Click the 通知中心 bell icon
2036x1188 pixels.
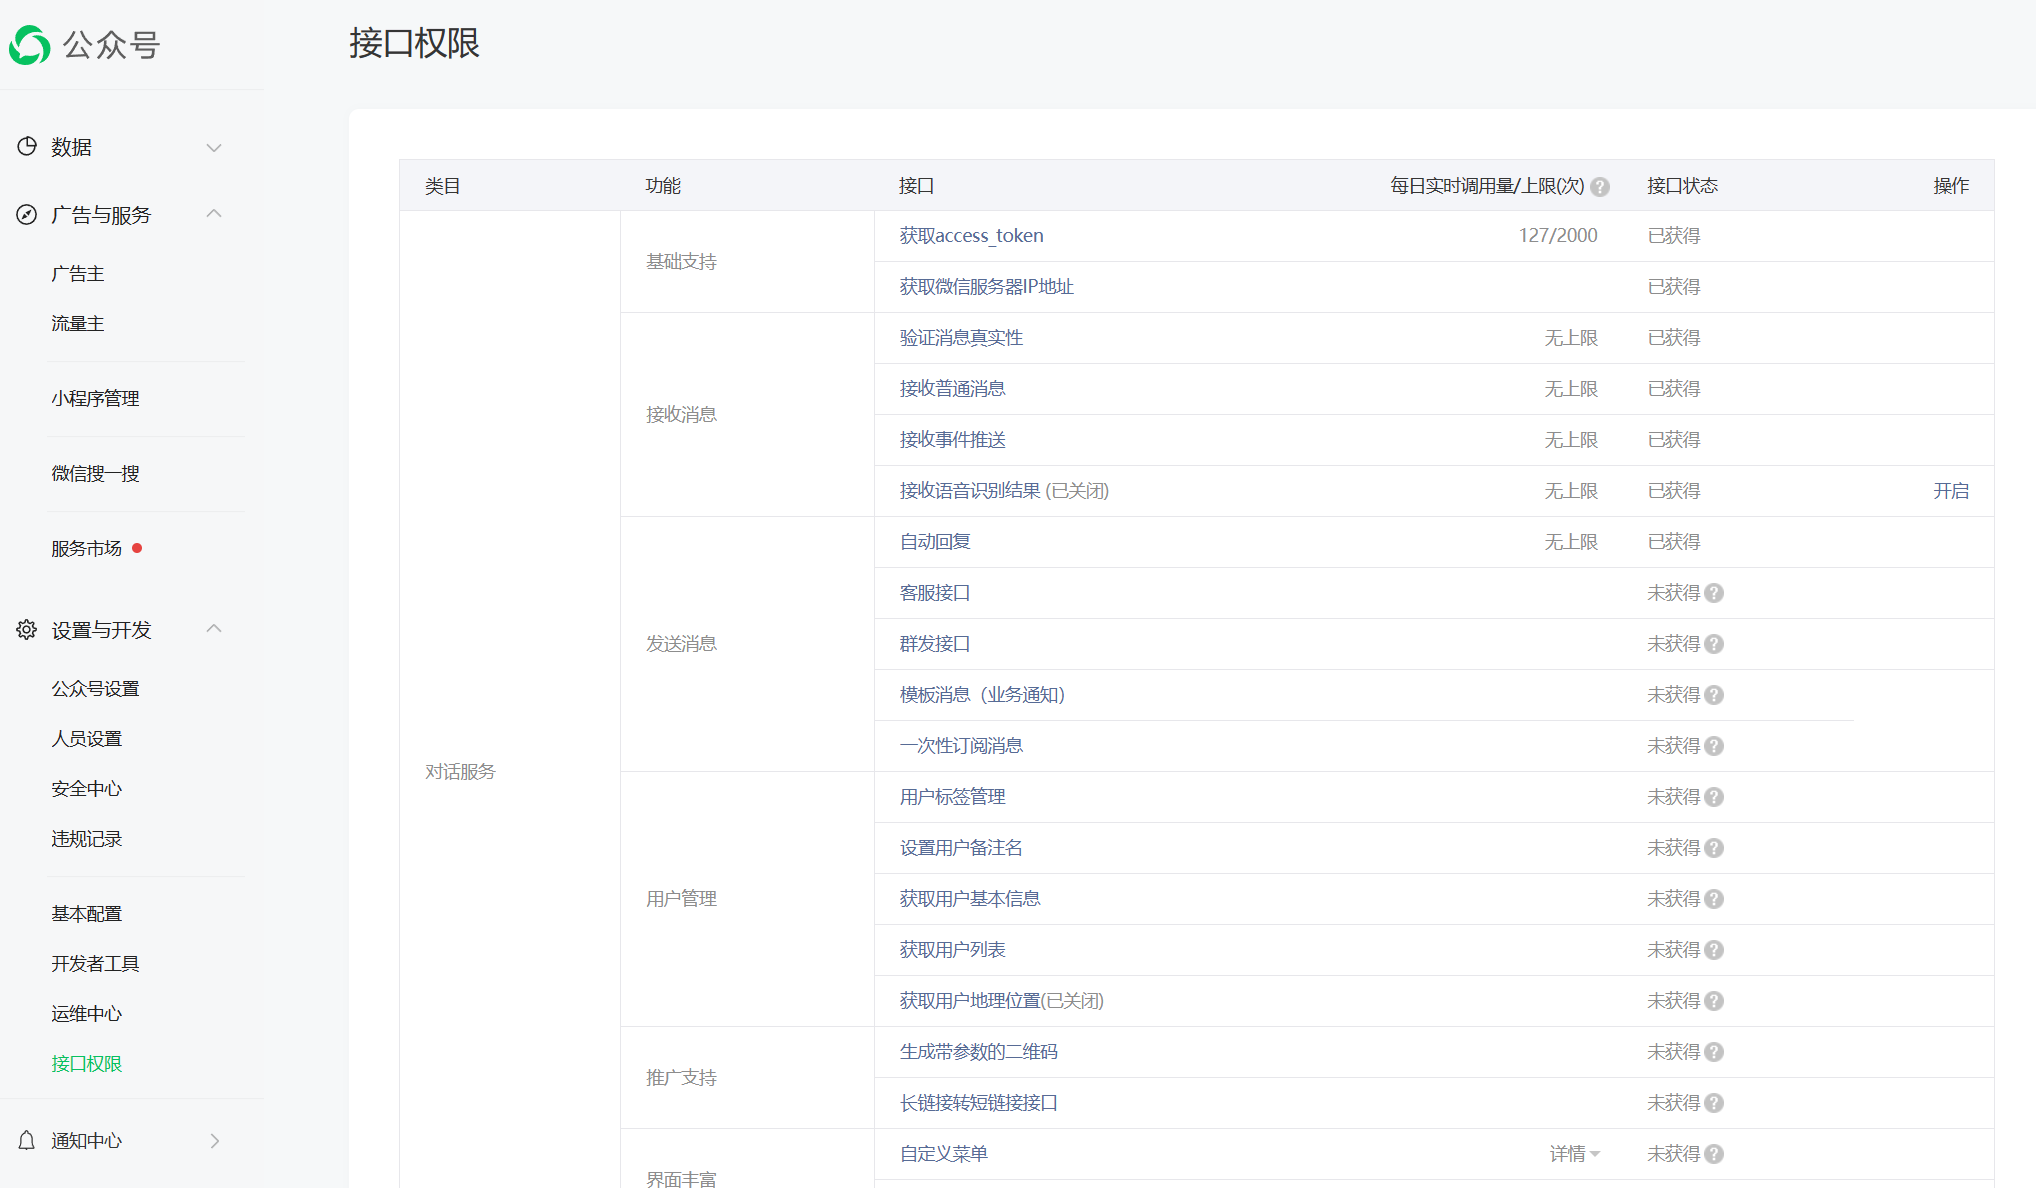pos(27,1140)
